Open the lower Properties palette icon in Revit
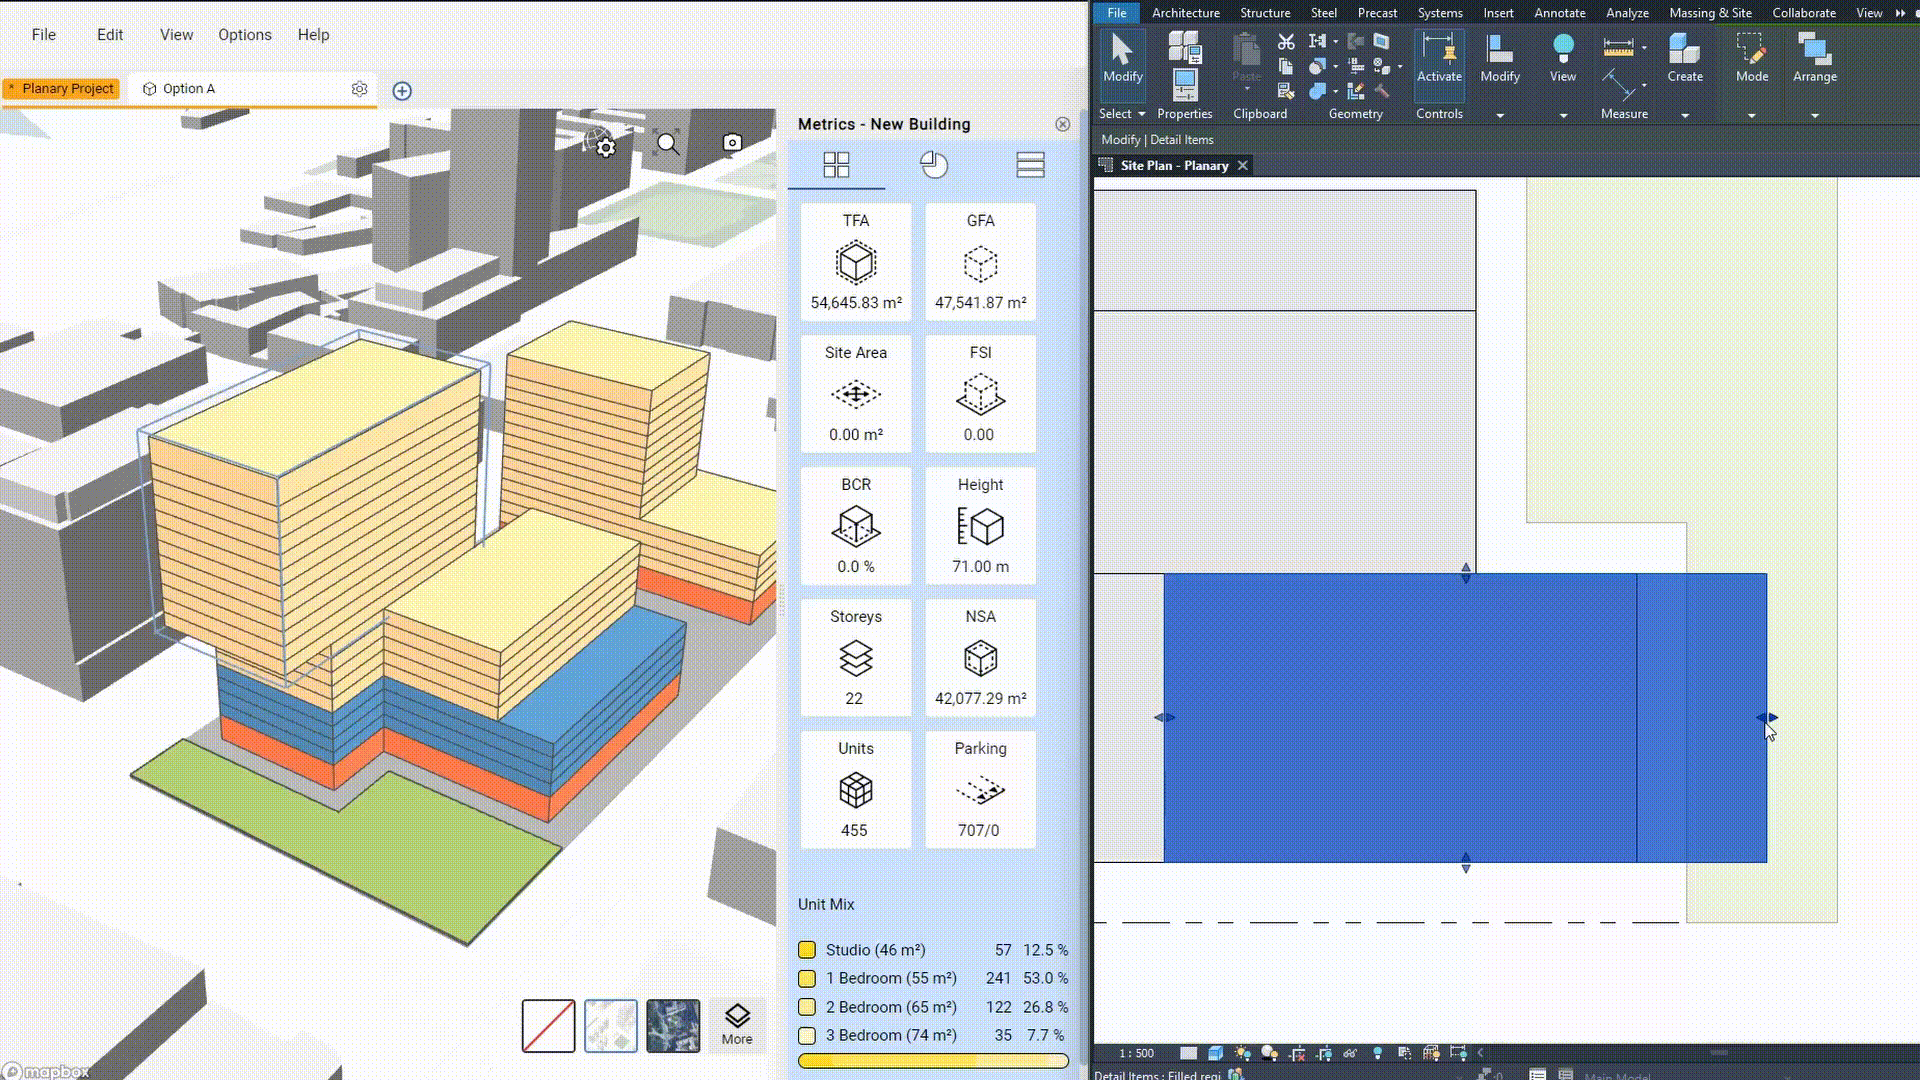 (x=1185, y=85)
